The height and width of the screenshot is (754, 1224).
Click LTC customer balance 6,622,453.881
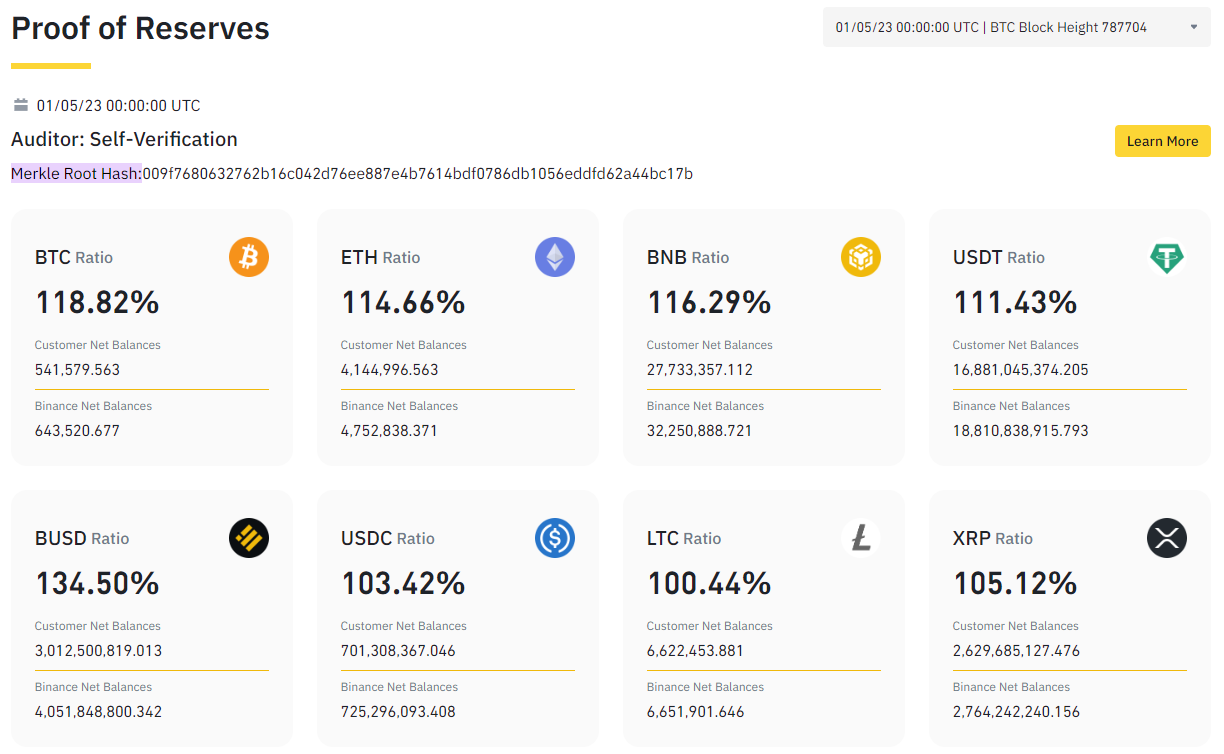tap(695, 651)
